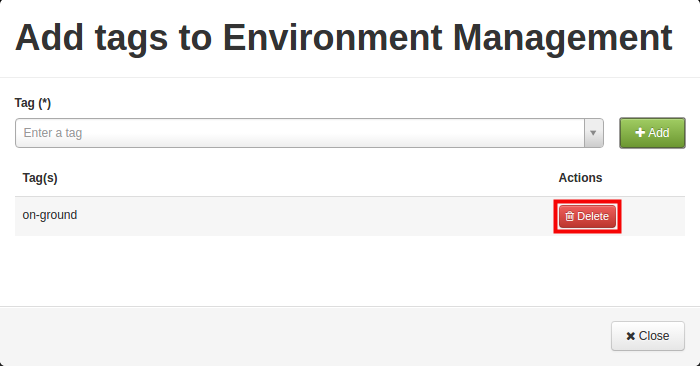The width and height of the screenshot is (700, 366).
Task: Click the word 'Add' in green button
Action: point(658,133)
